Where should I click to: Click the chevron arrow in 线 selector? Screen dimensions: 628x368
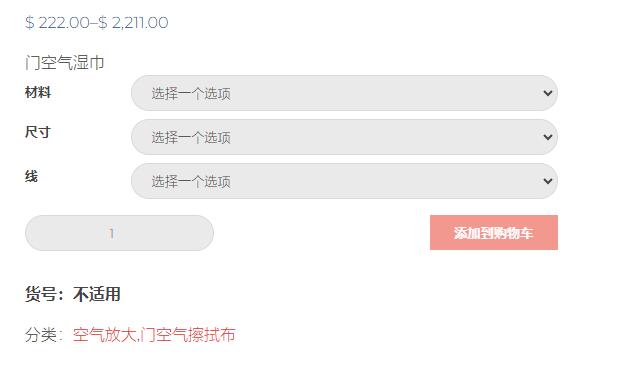[x=547, y=181]
